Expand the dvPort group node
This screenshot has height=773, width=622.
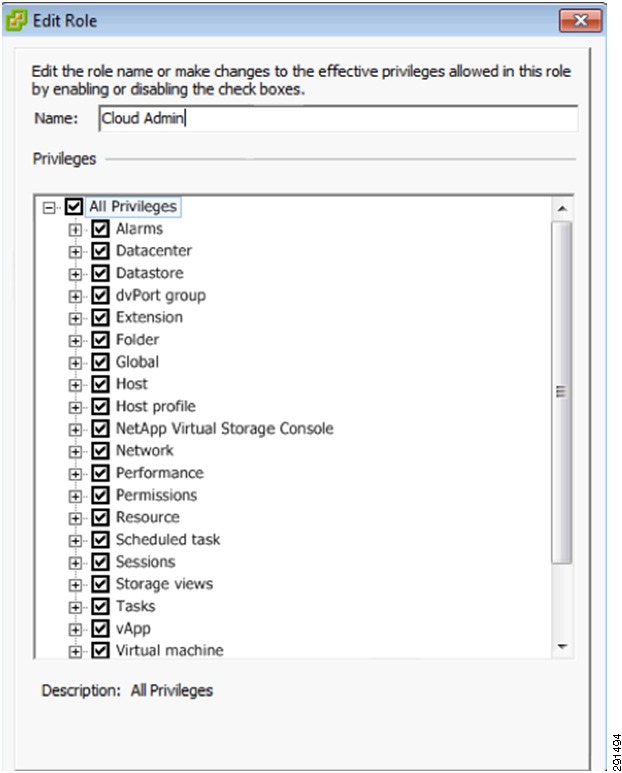pyautogui.click(x=75, y=296)
